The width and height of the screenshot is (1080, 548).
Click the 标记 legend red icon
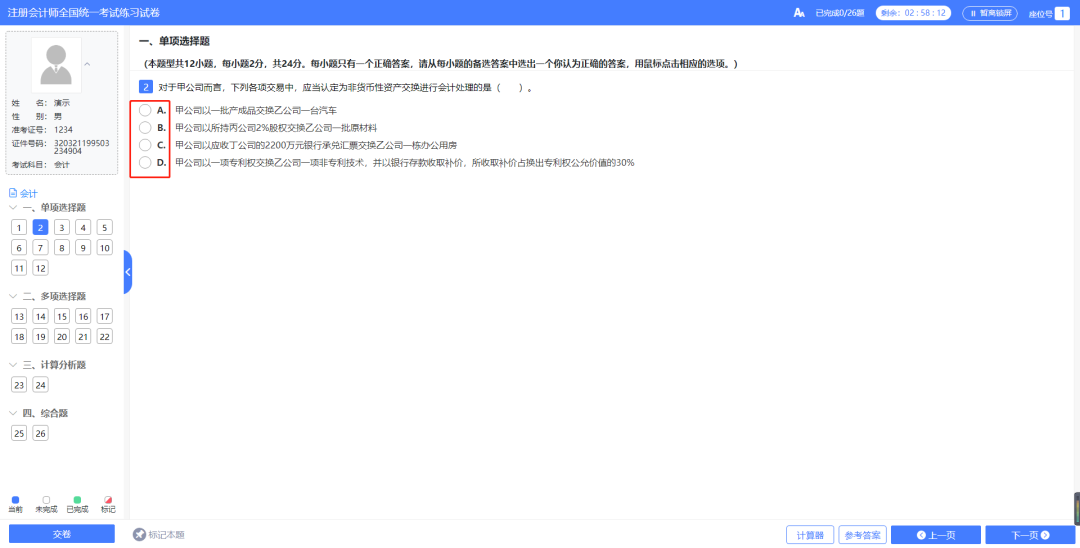[108, 500]
